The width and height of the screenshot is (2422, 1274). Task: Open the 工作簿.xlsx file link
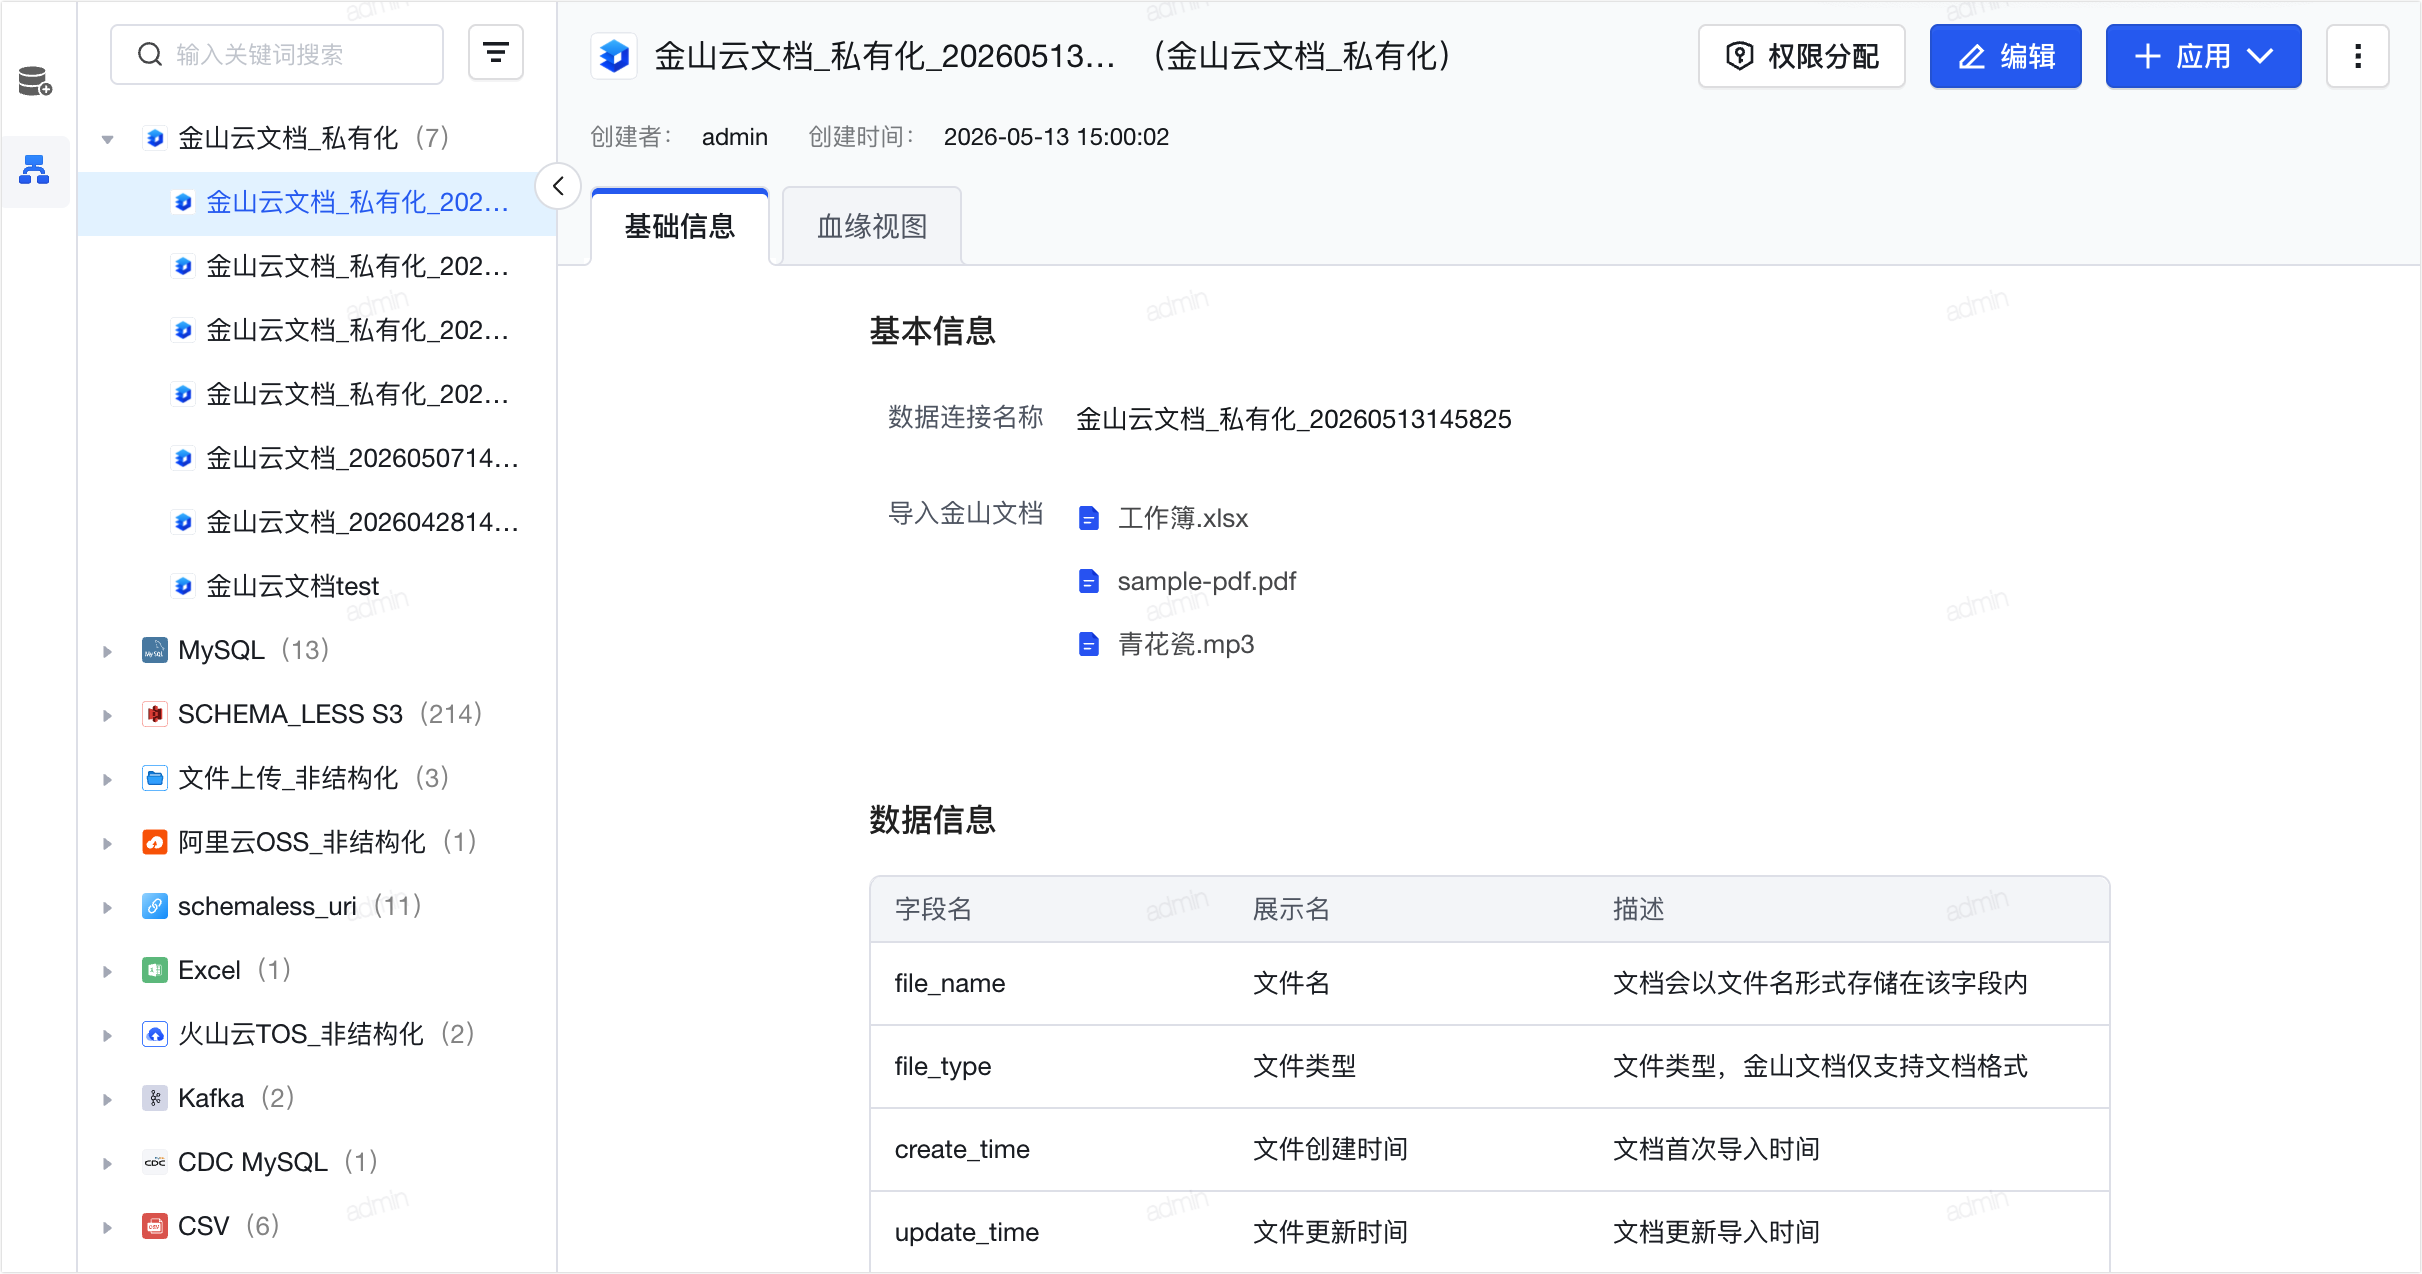pos(1183,518)
